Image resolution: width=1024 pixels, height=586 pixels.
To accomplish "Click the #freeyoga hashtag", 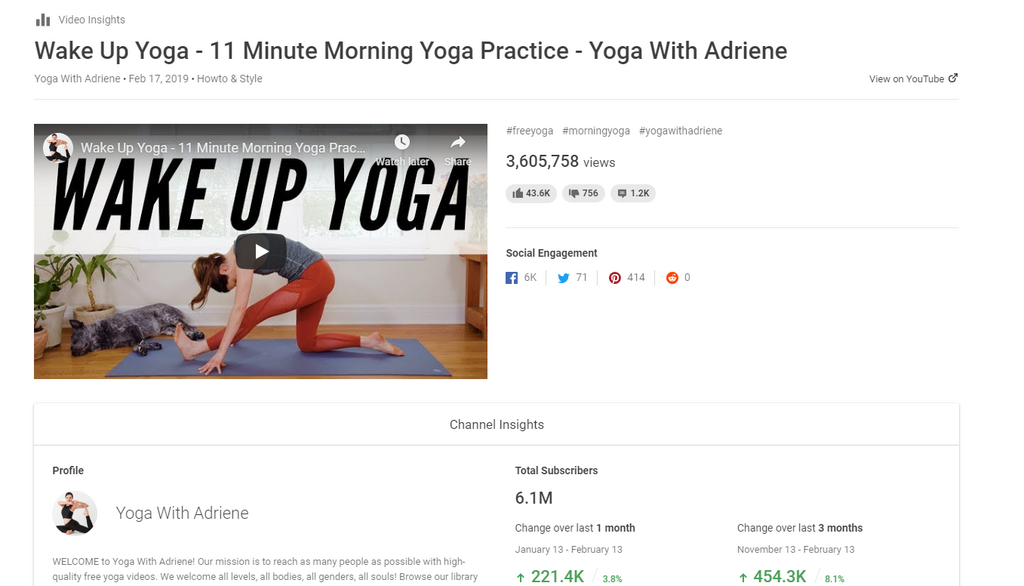I will coord(529,131).
